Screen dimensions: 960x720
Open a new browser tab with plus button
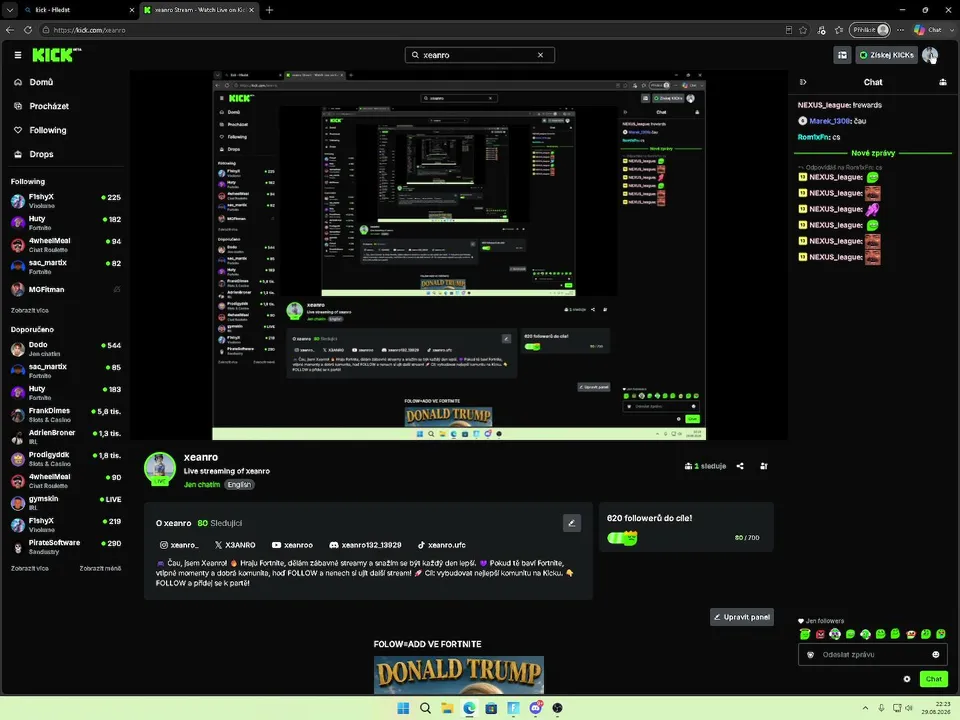pos(269,10)
